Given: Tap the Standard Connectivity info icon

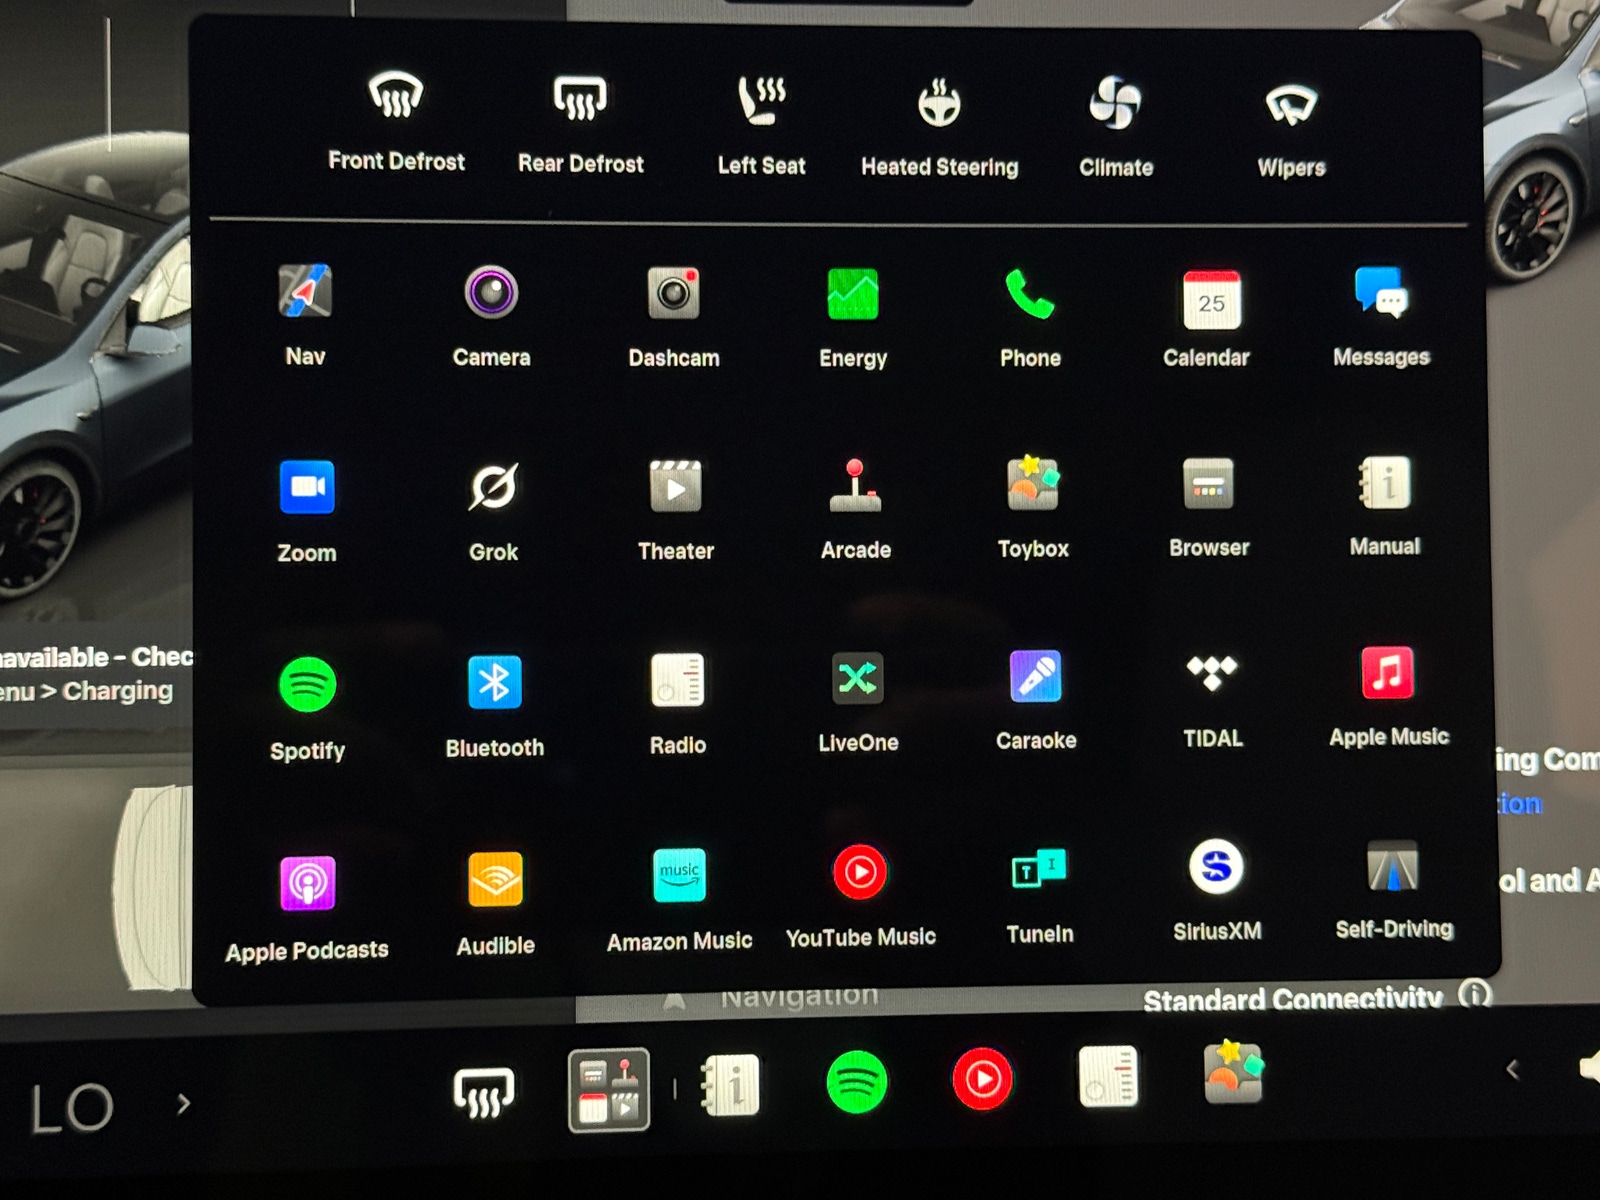Looking at the screenshot, I should tap(1474, 995).
